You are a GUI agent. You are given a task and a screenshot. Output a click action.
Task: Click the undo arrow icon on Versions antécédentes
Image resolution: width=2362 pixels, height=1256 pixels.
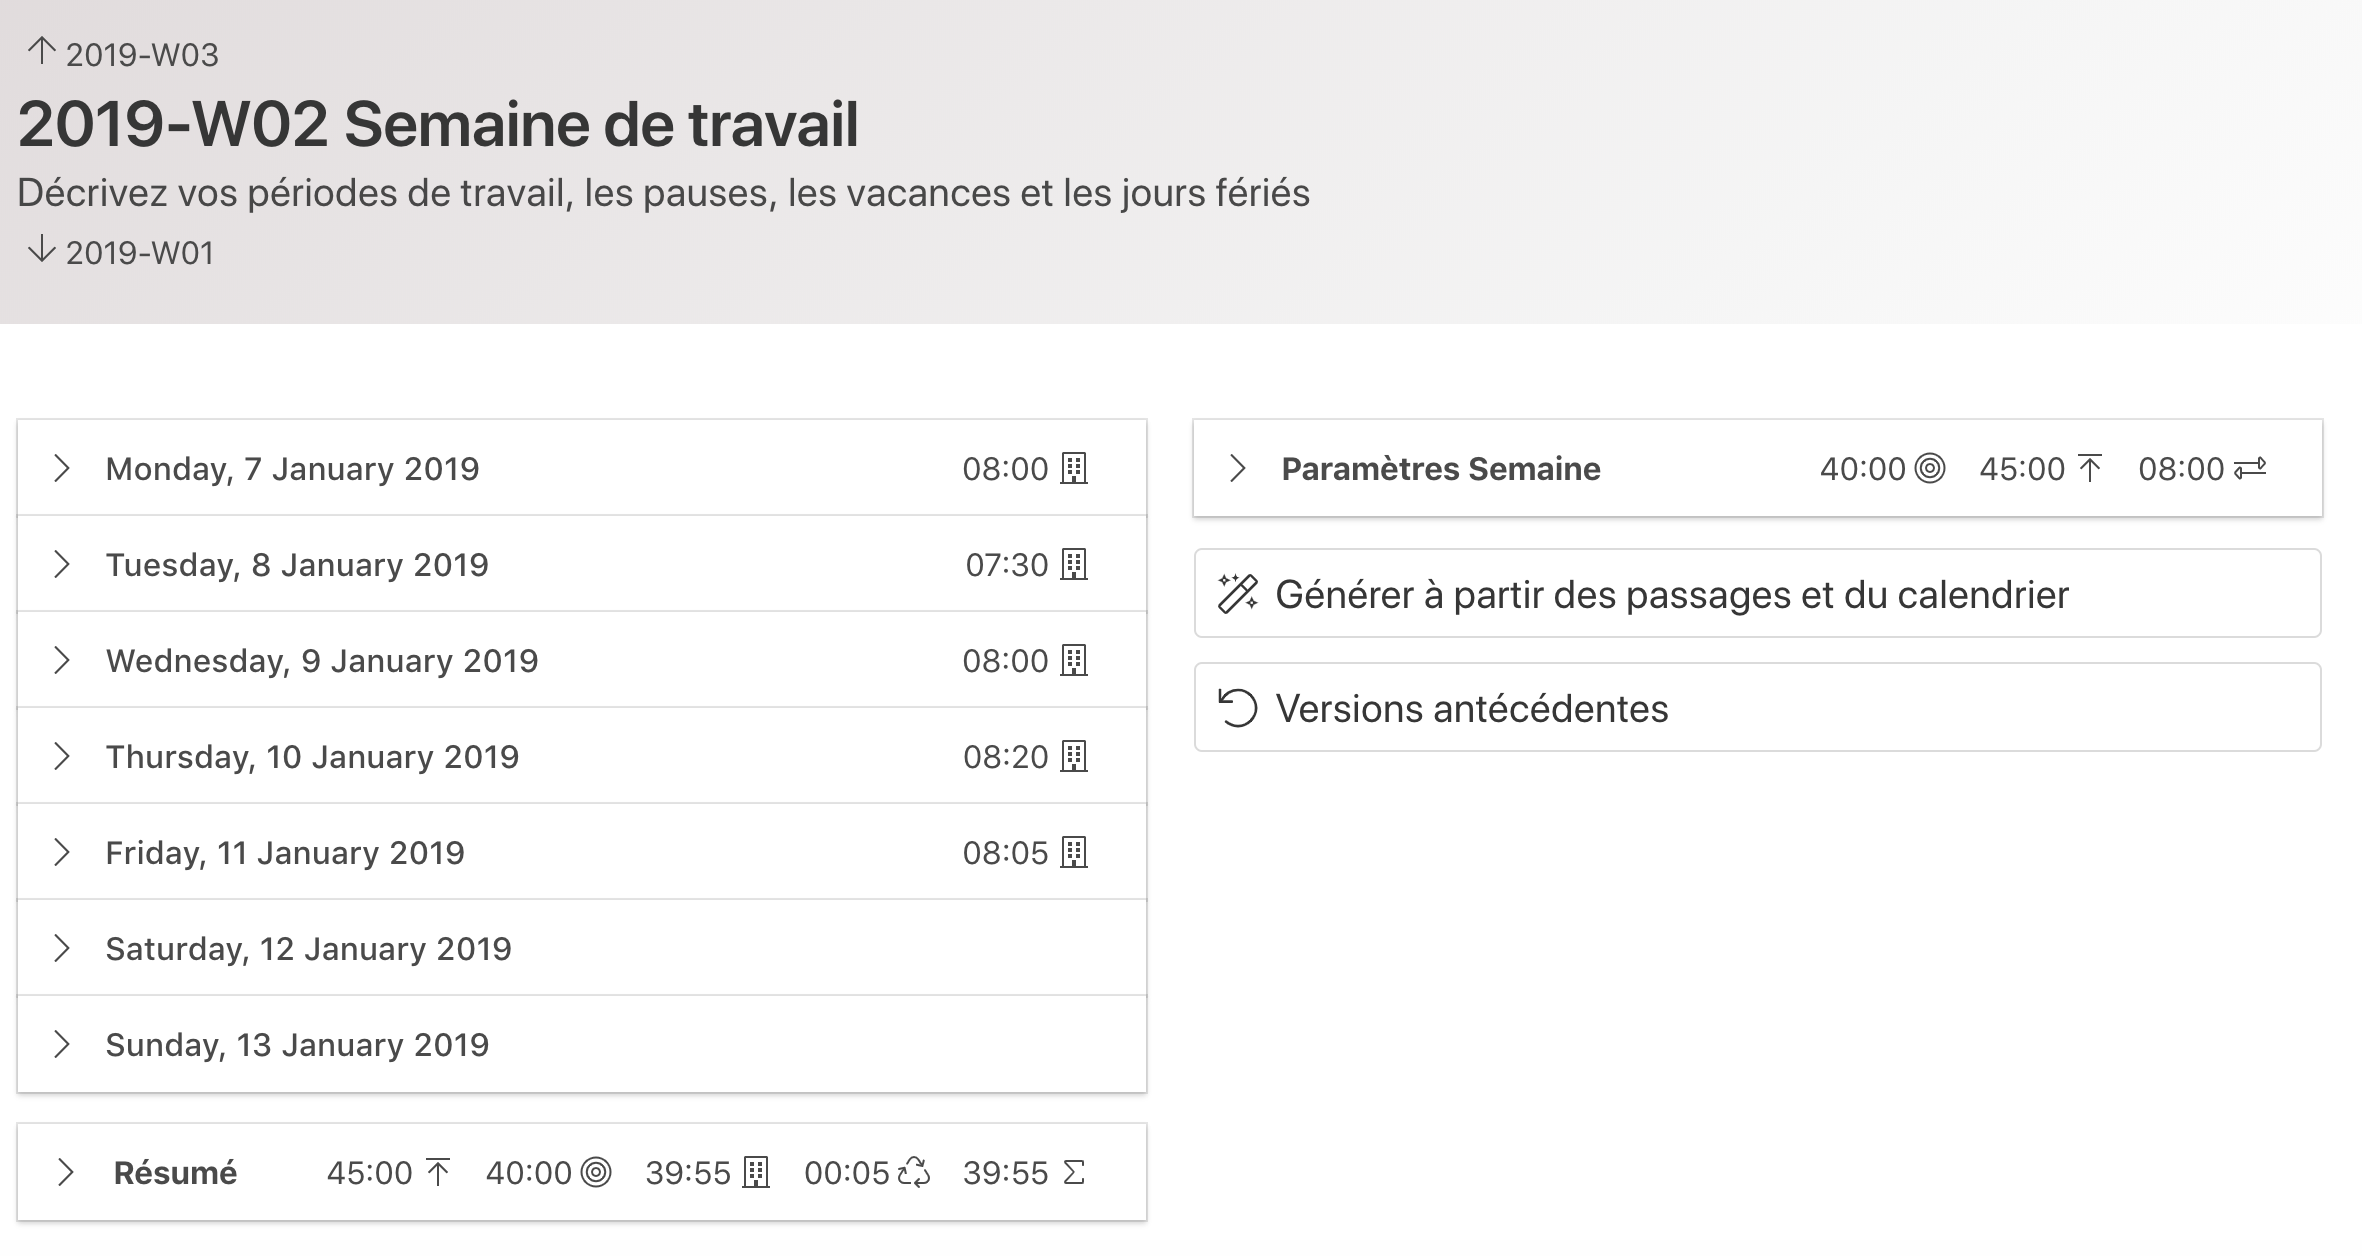1237,708
